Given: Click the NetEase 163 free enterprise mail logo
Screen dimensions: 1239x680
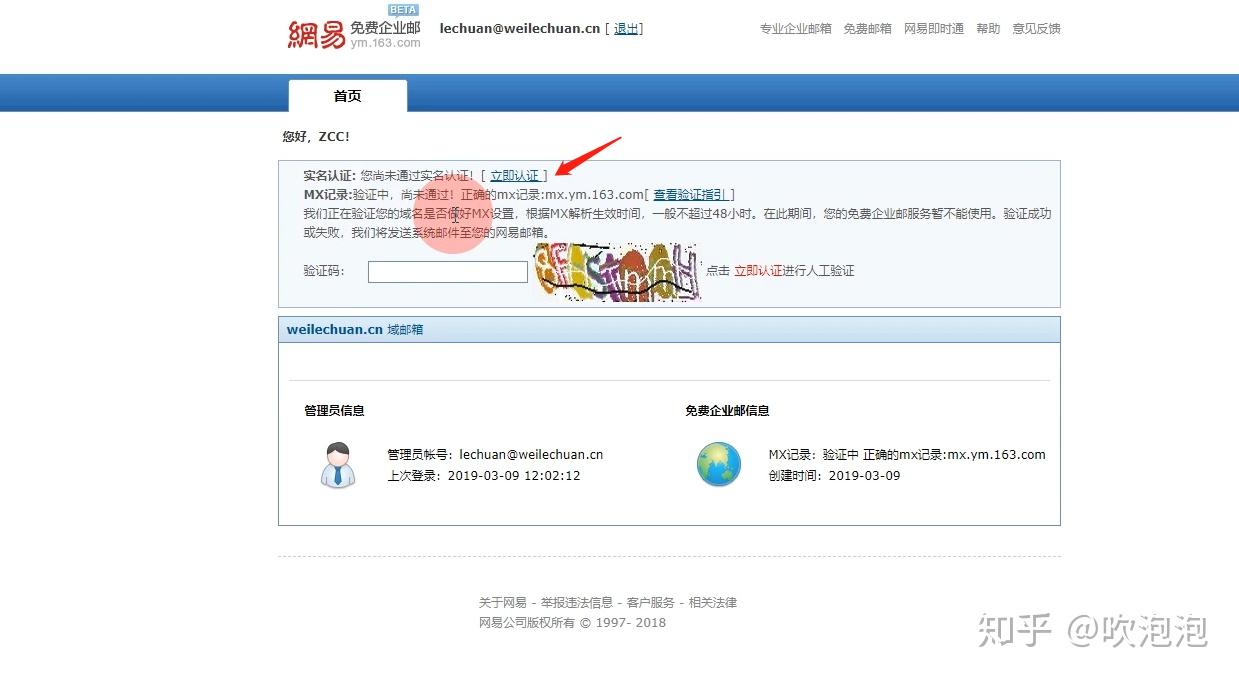Looking at the screenshot, I should [354, 28].
